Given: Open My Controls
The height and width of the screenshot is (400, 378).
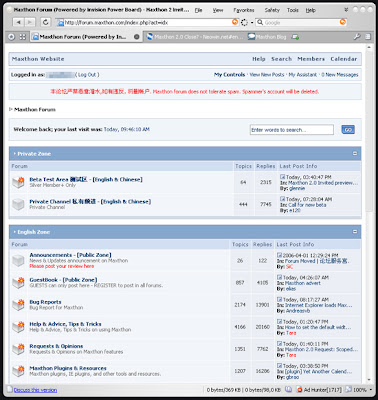Looking at the screenshot, I should 229,75.
